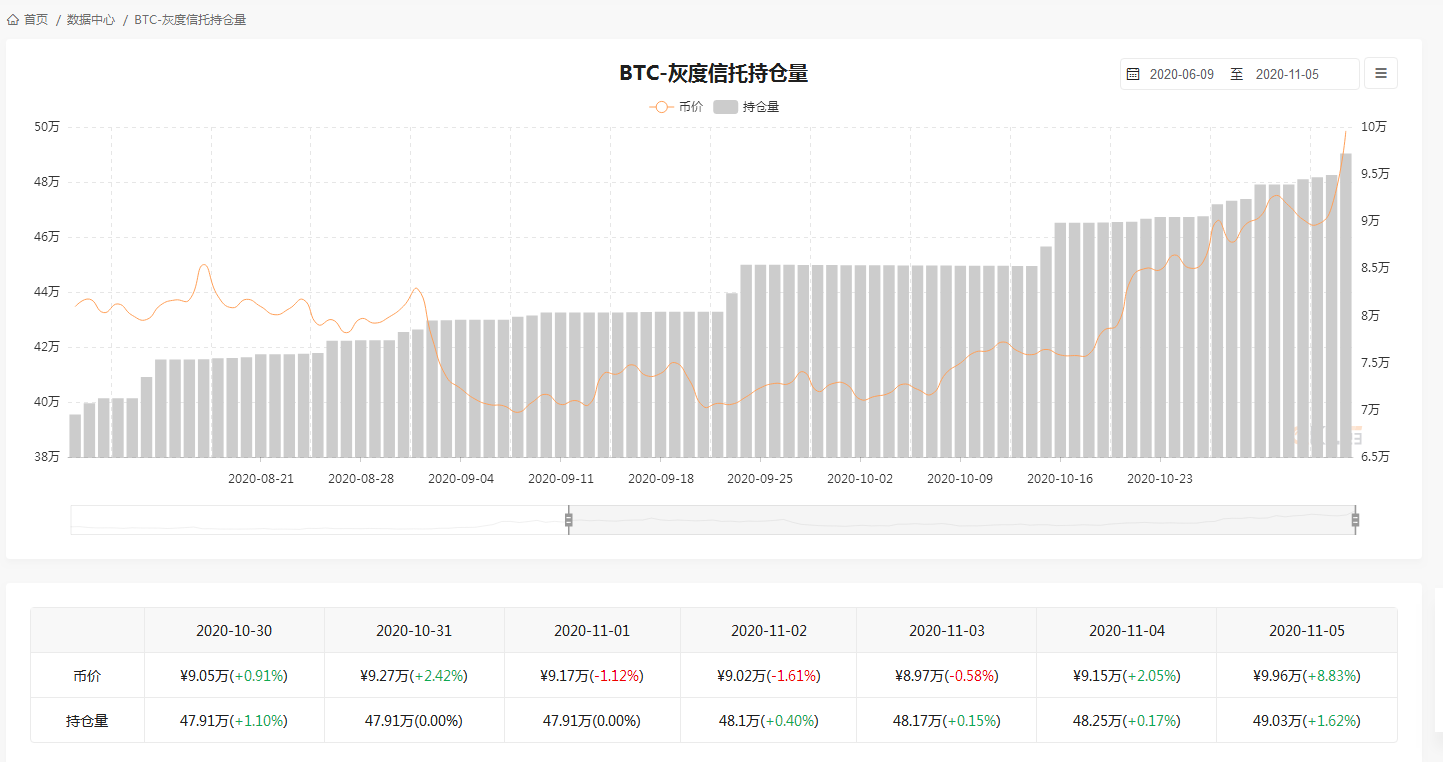Toggle the 币价 legend series
1443x762 pixels.
[x=676, y=107]
